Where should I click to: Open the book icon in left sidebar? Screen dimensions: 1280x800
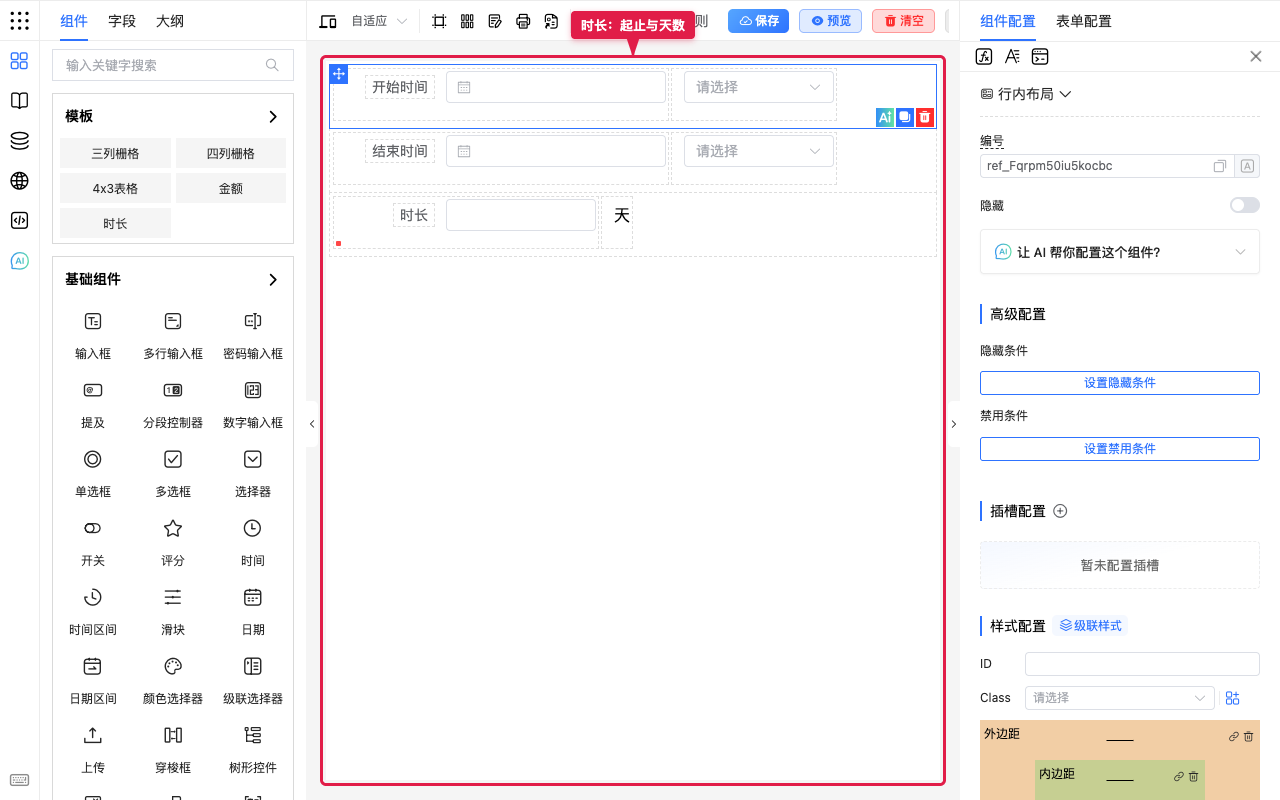19,101
